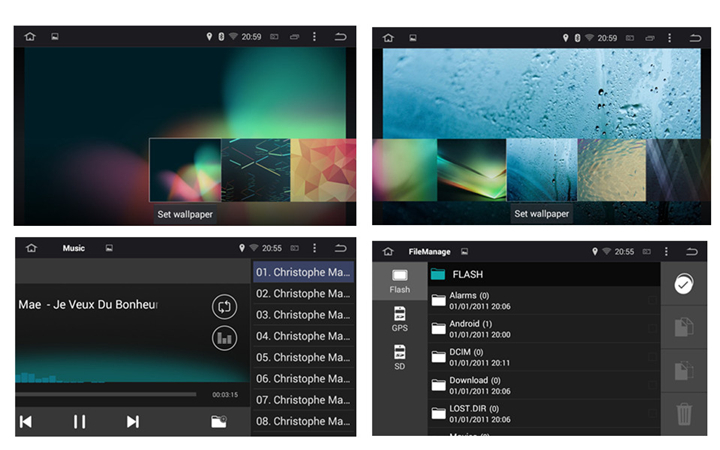Pause the currently playing song
The width and height of the screenshot is (720, 450).
[x=79, y=421]
